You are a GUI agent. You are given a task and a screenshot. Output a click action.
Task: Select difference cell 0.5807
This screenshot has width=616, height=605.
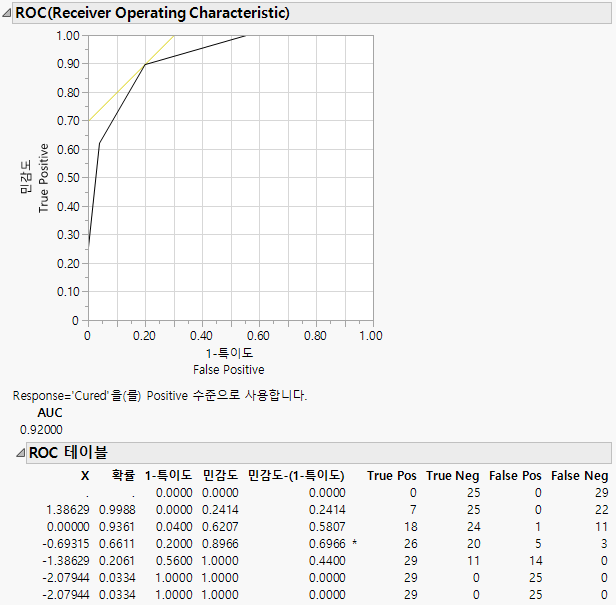coord(327,527)
